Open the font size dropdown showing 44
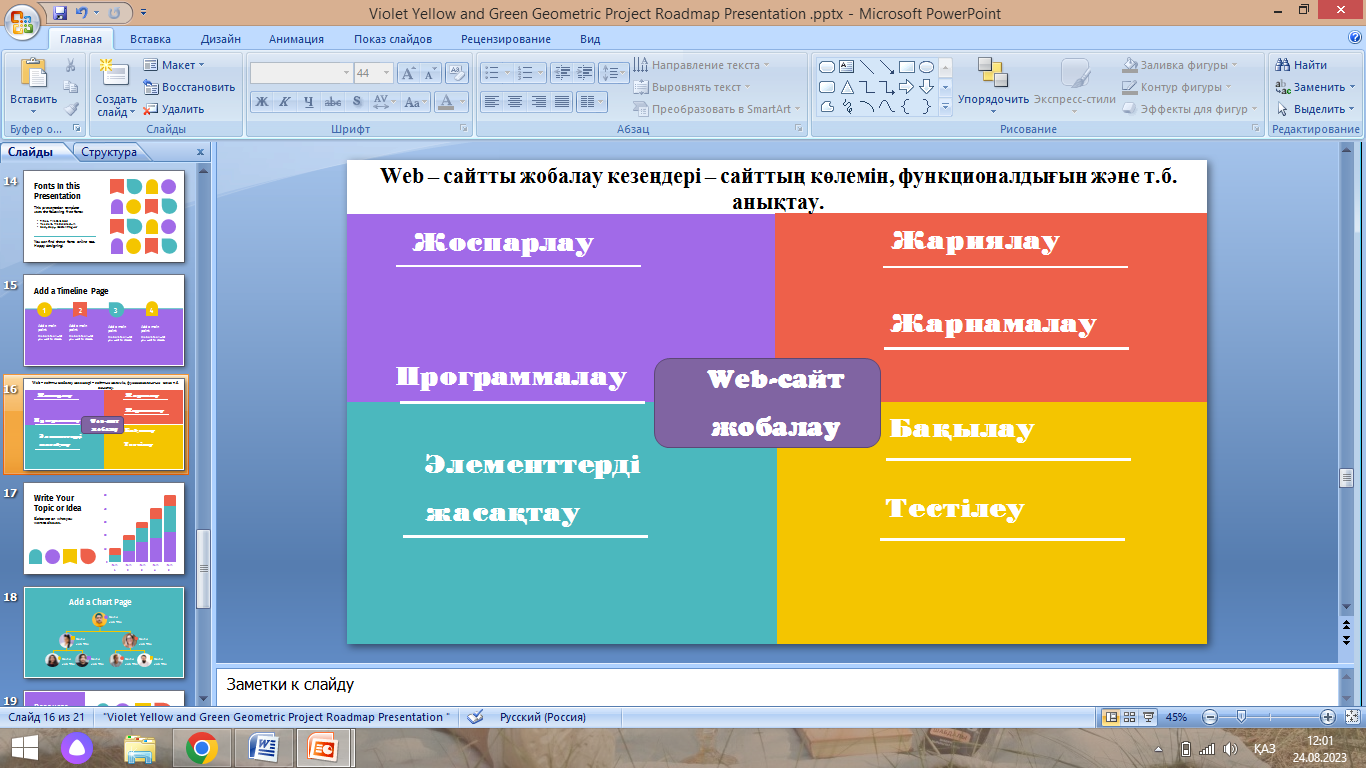Screen dimensions: 1366x768 pyautogui.click(x=388, y=73)
